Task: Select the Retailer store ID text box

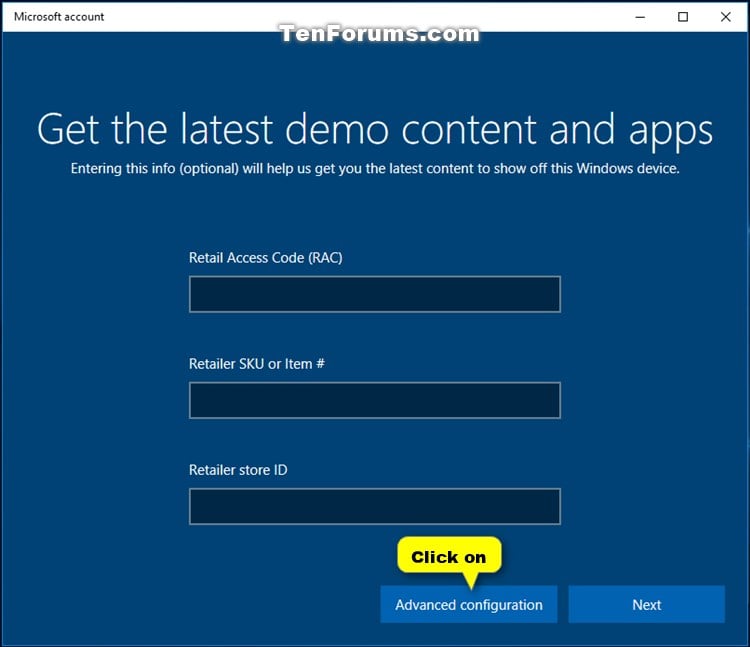Action: tap(375, 506)
